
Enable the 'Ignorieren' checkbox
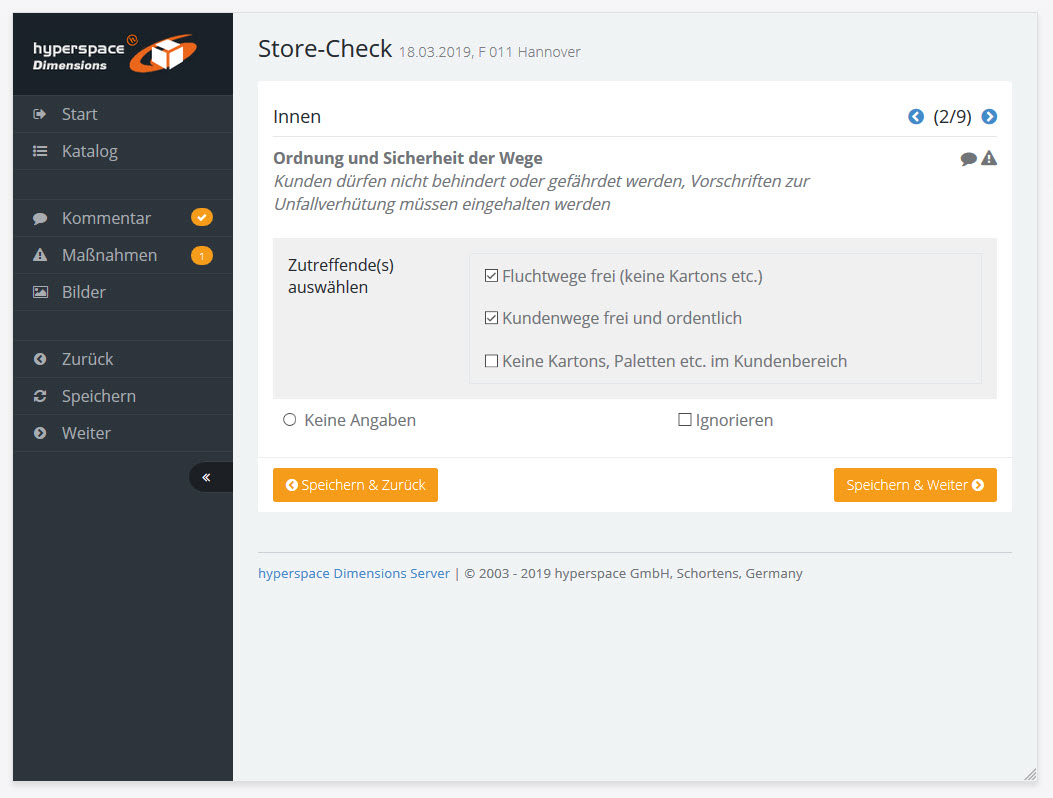[x=685, y=420]
